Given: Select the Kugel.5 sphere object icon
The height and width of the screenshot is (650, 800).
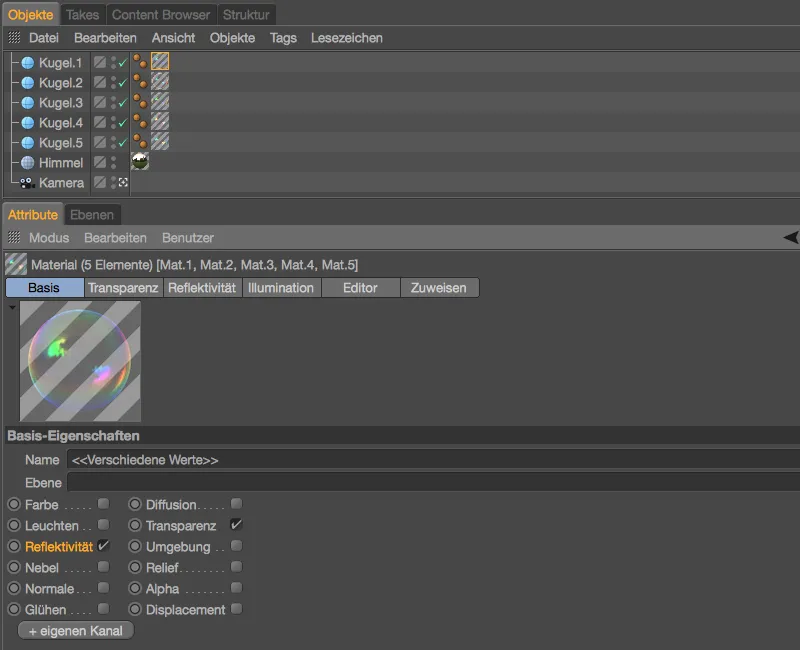Looking at the screenshot, I should (28, 143).
